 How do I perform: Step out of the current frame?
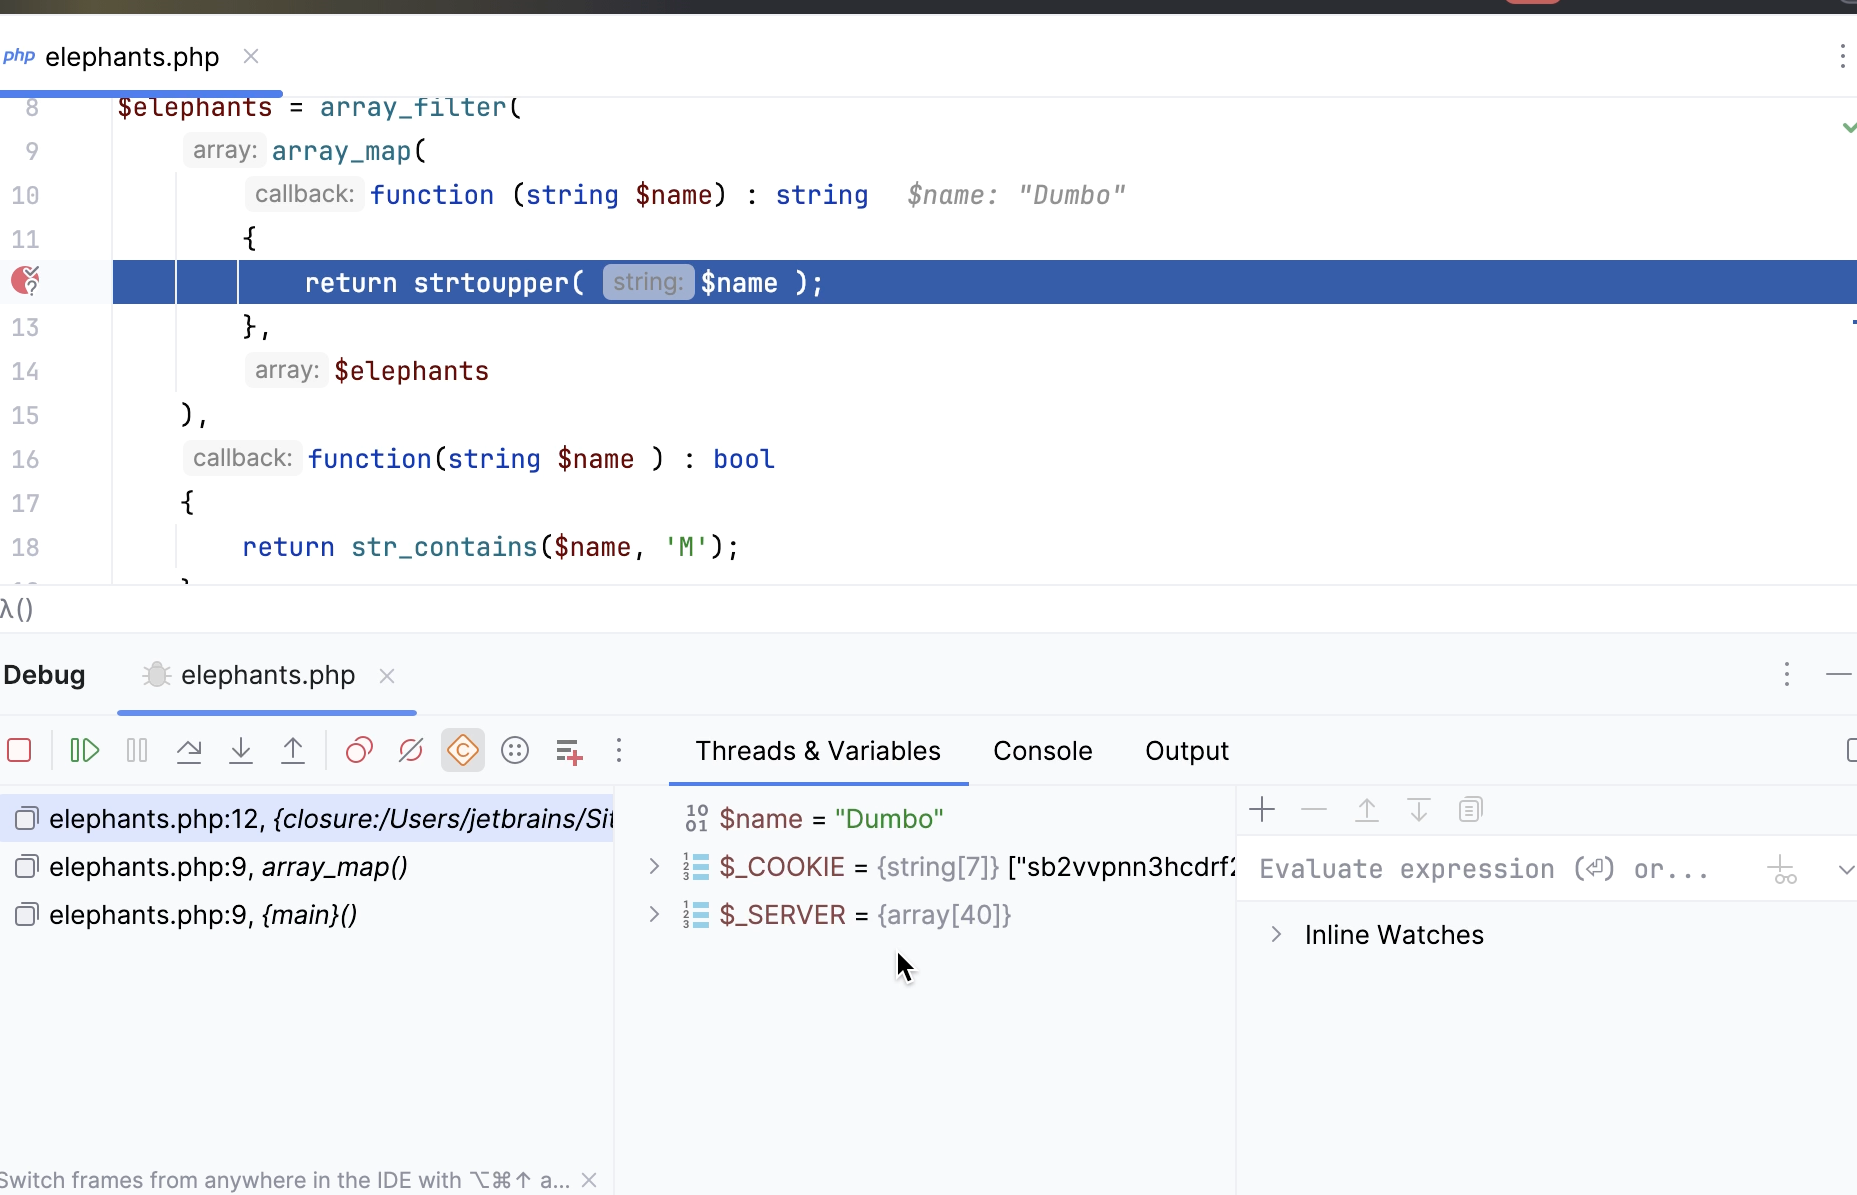[292, 750]
